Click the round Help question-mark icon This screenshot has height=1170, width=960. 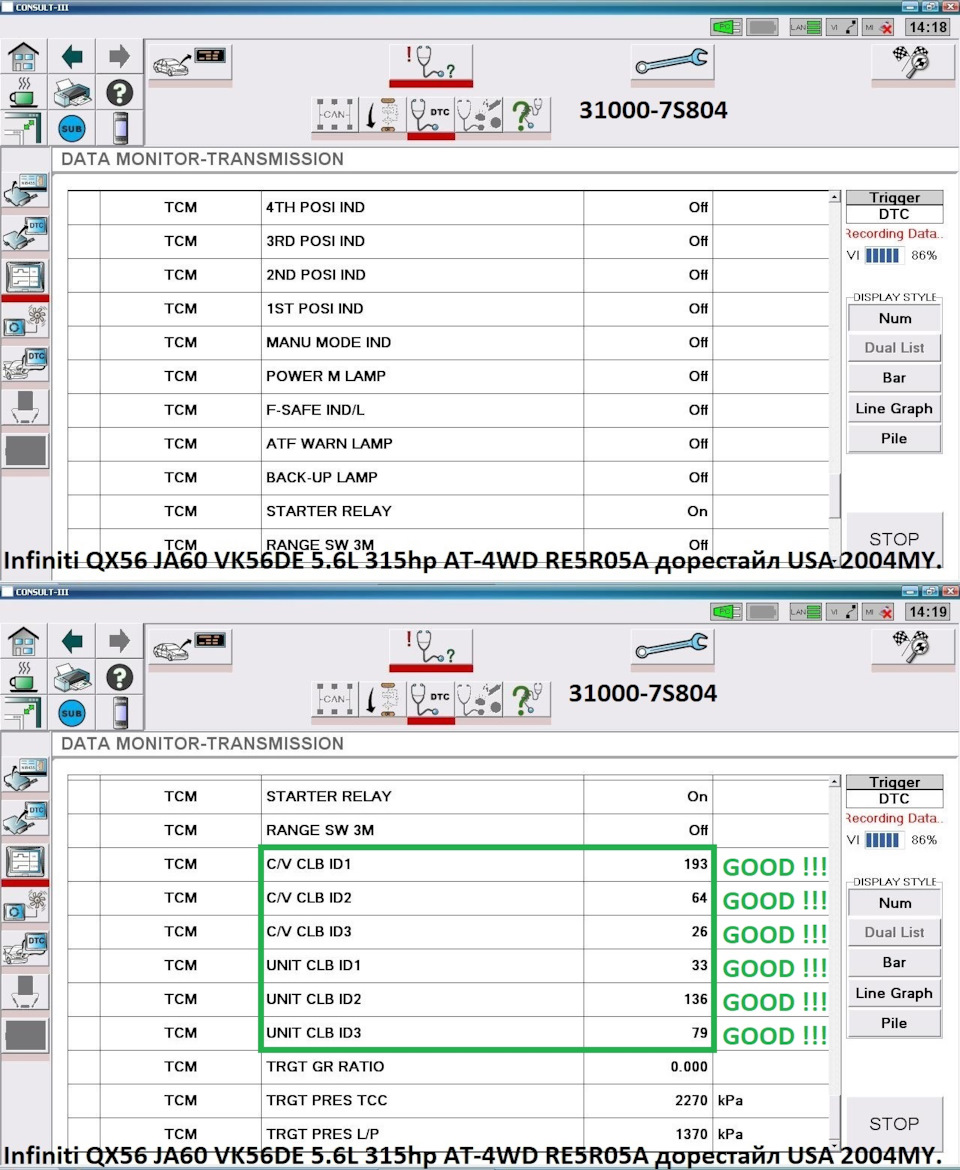point(120,92)
